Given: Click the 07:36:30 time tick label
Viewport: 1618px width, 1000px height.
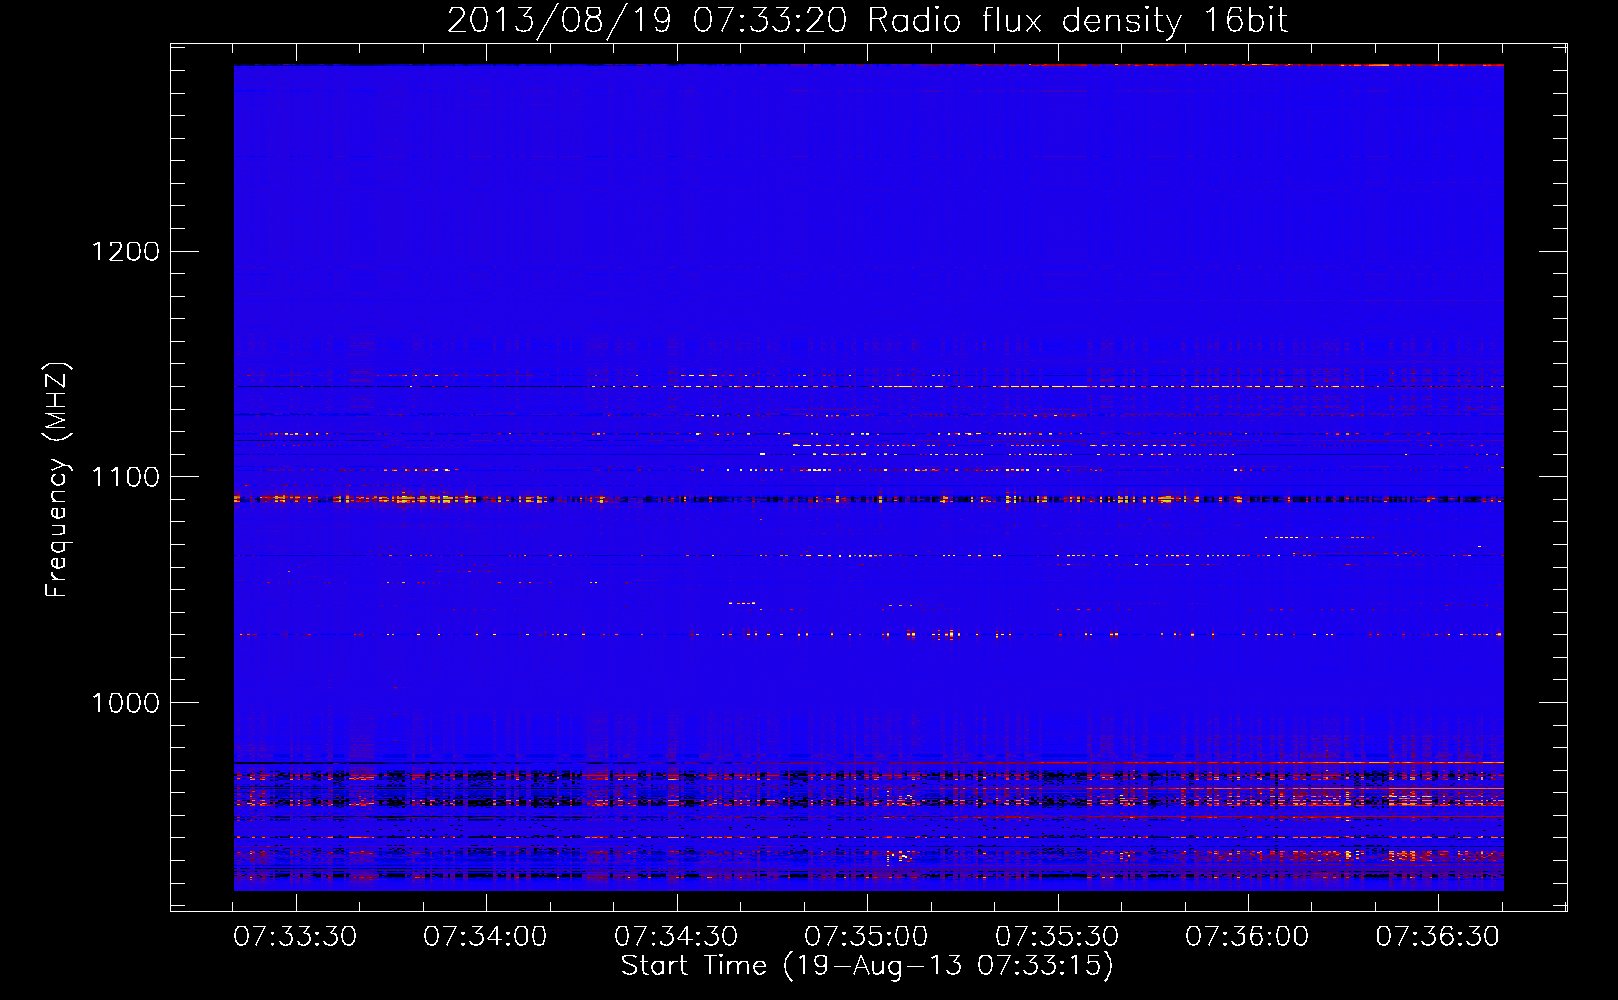Looking at the screenshot, I should pyautogui.click(x=1438, y=937).
